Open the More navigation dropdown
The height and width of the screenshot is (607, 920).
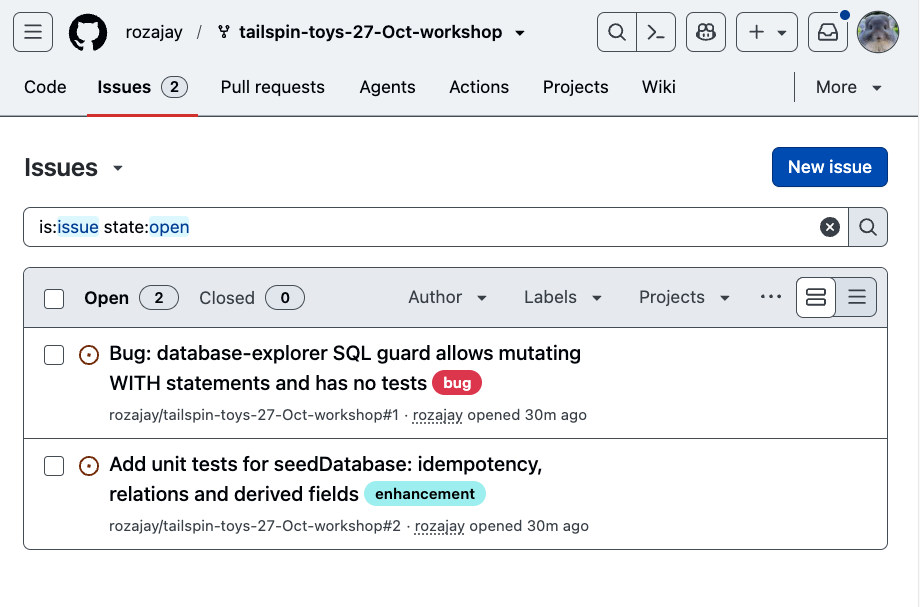pyautogui.click(x=848, y=87)
